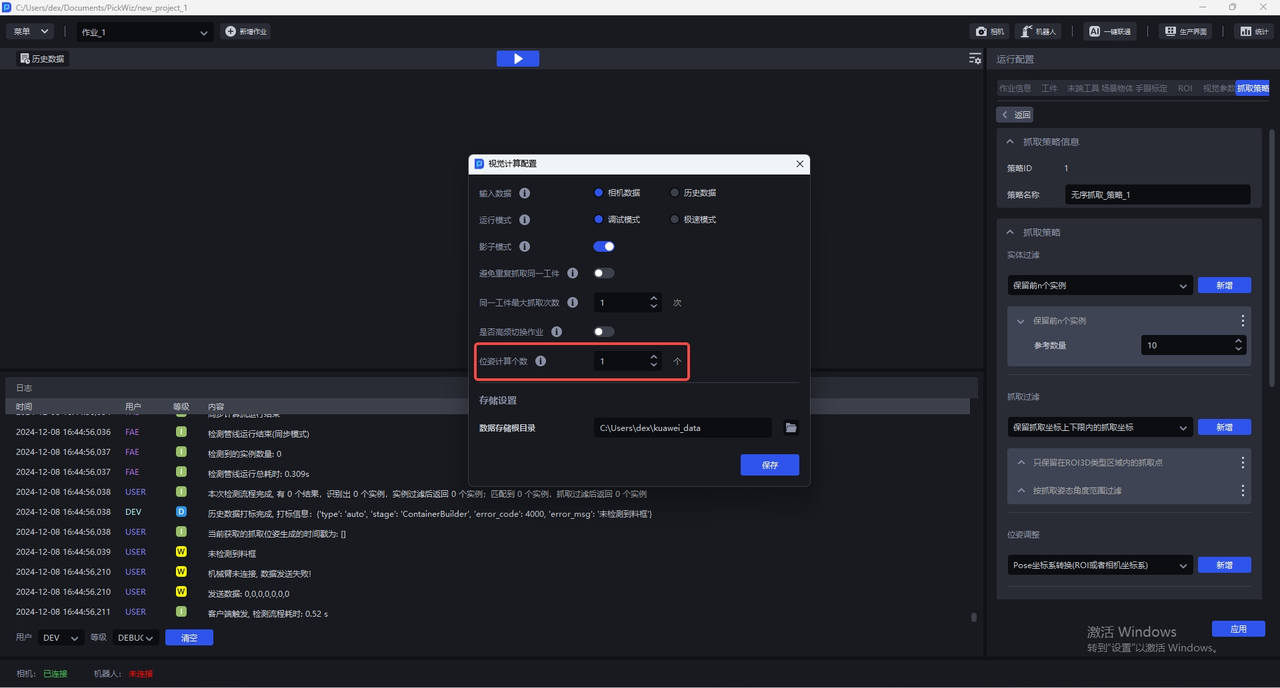
Task: Click 保存 to save the configuration
Action: pos(769,465)
